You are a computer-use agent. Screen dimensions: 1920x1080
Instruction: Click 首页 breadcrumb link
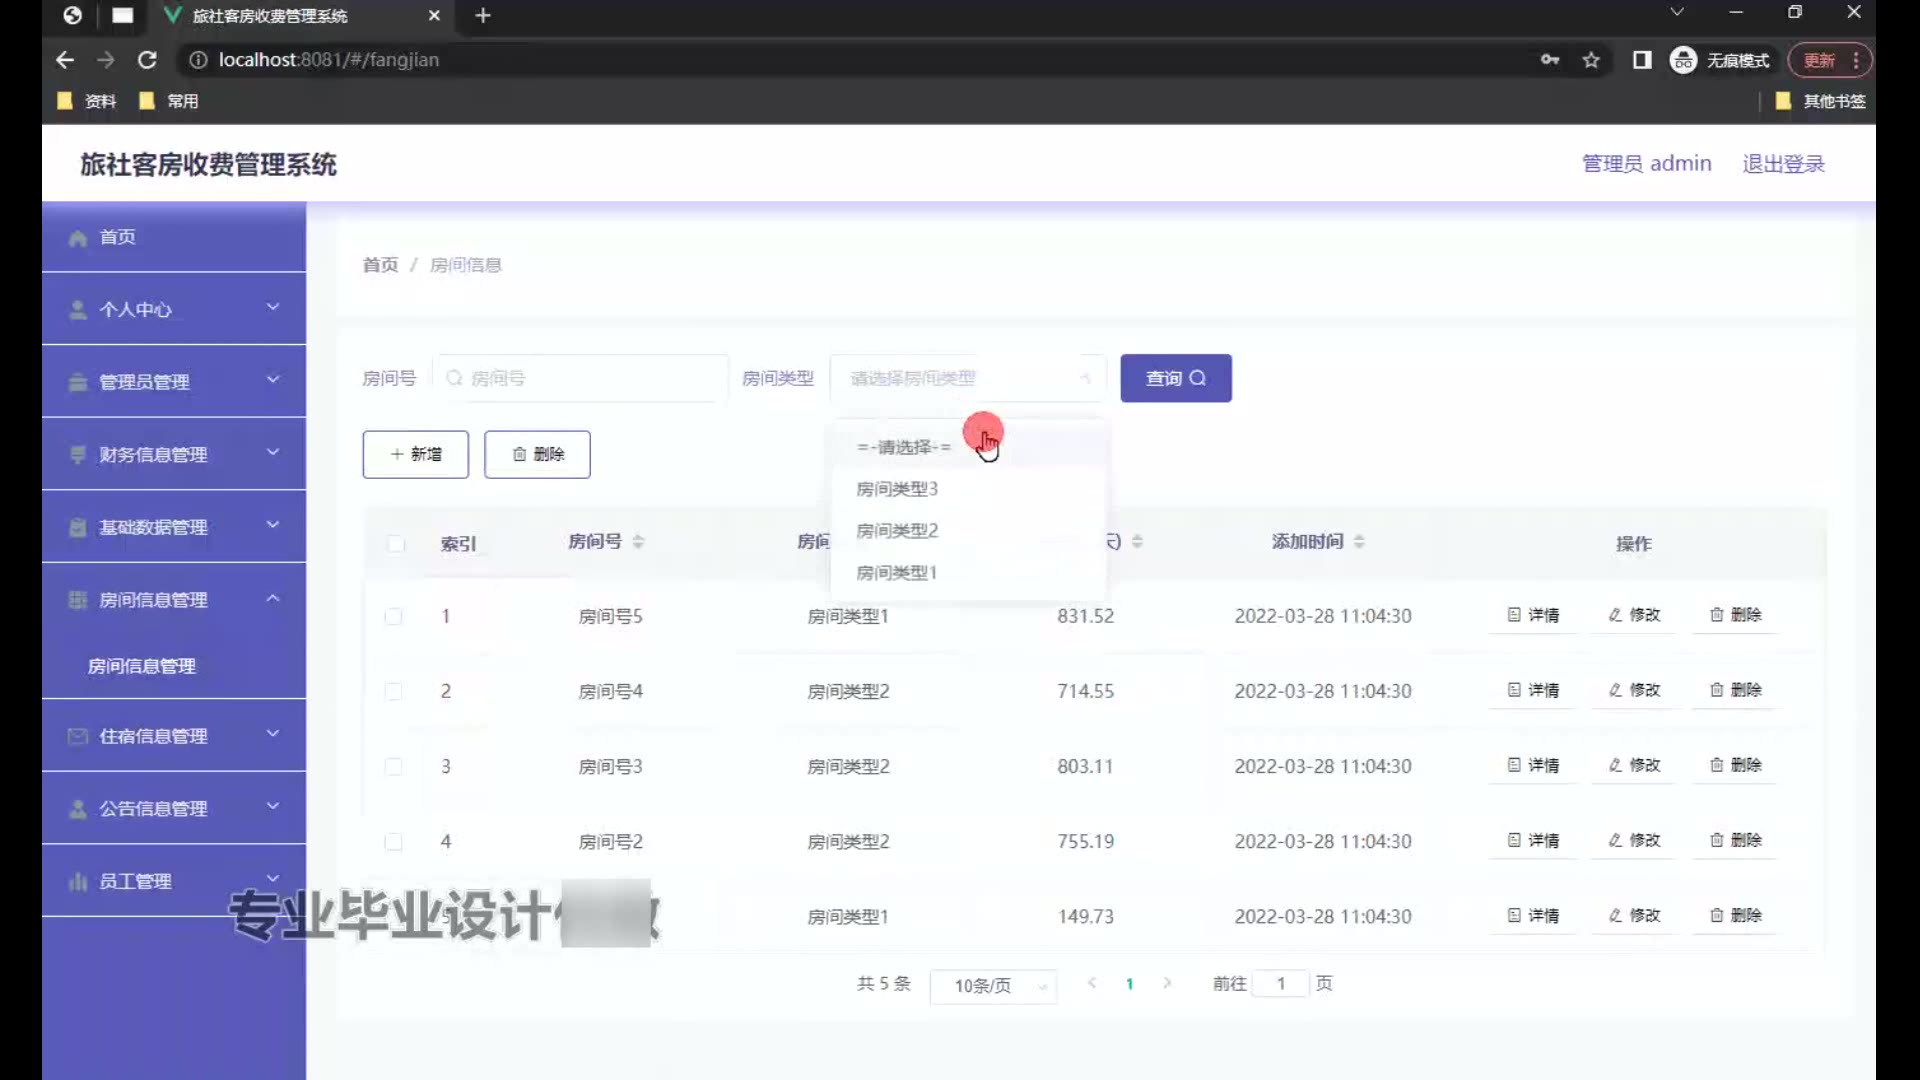coord(380,265)
